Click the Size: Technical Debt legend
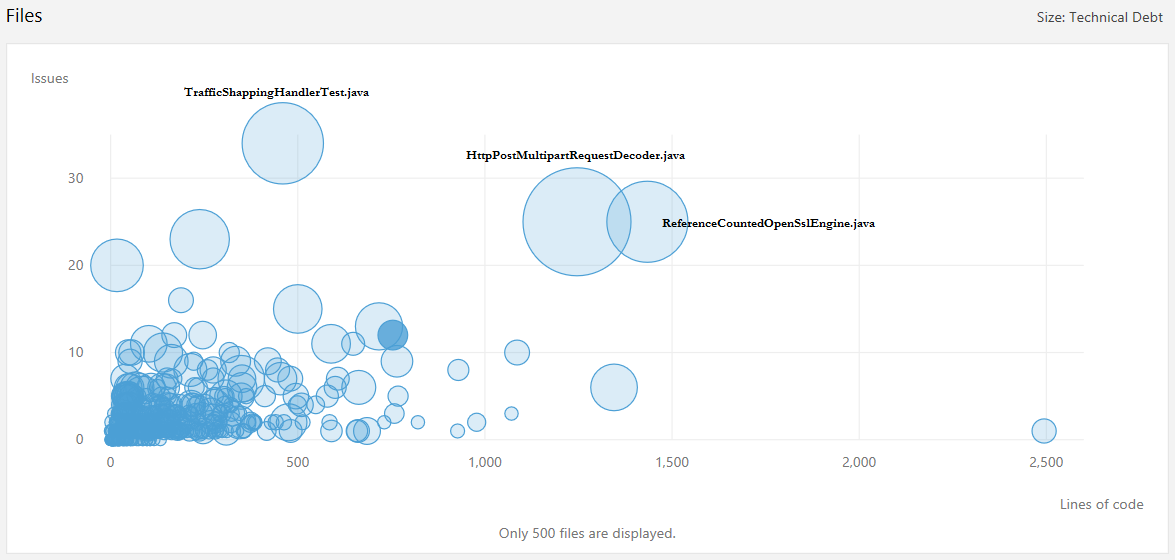Screen dimensions: 1175x560 click(1099, 18)
